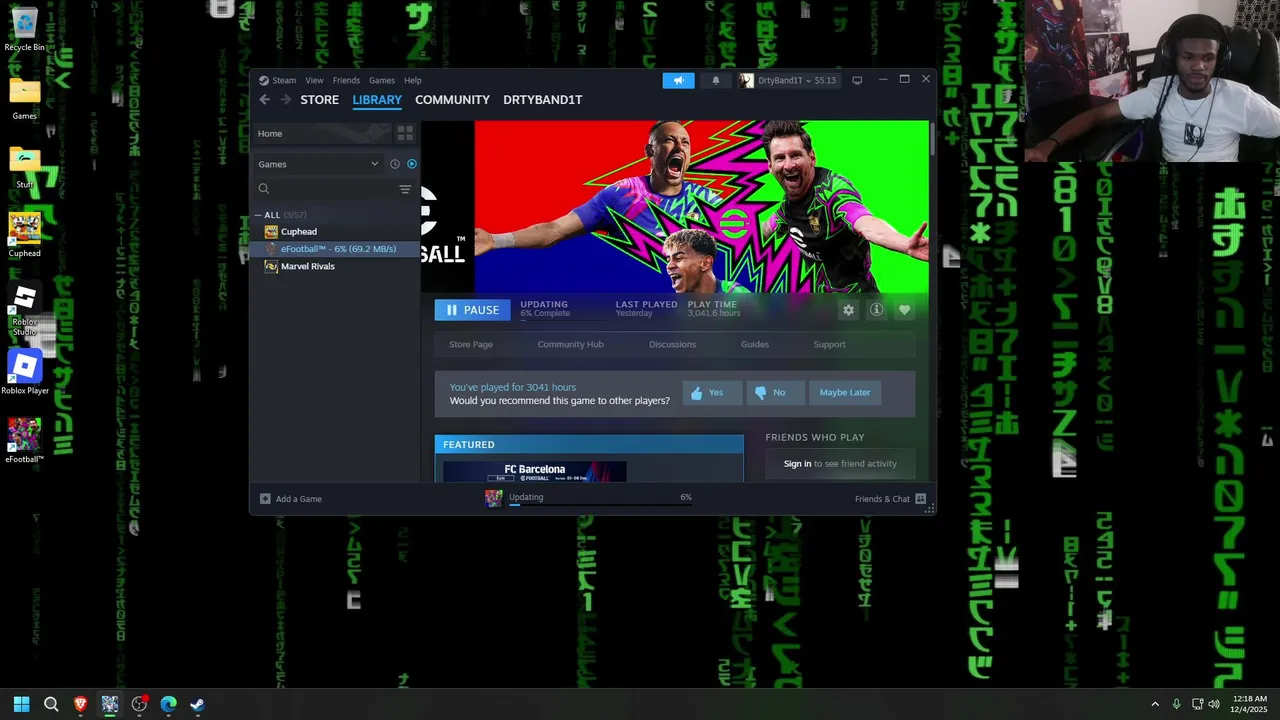Go forward with the Steam forward arrow
This screenshot has height=720, width=1280.
click(285, 100)
